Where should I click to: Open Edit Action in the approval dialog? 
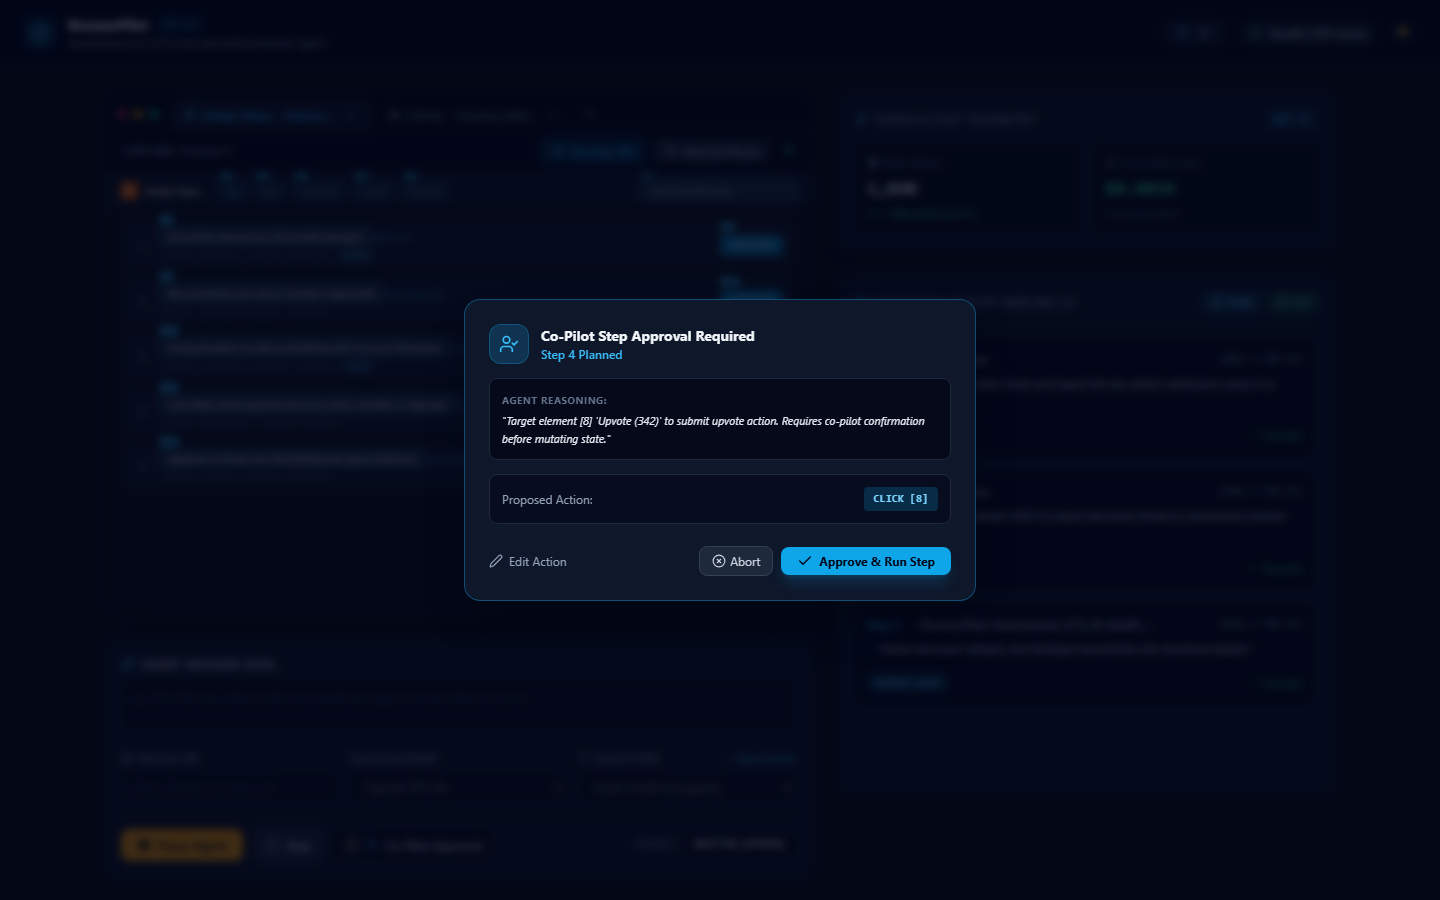coord(528,562)
